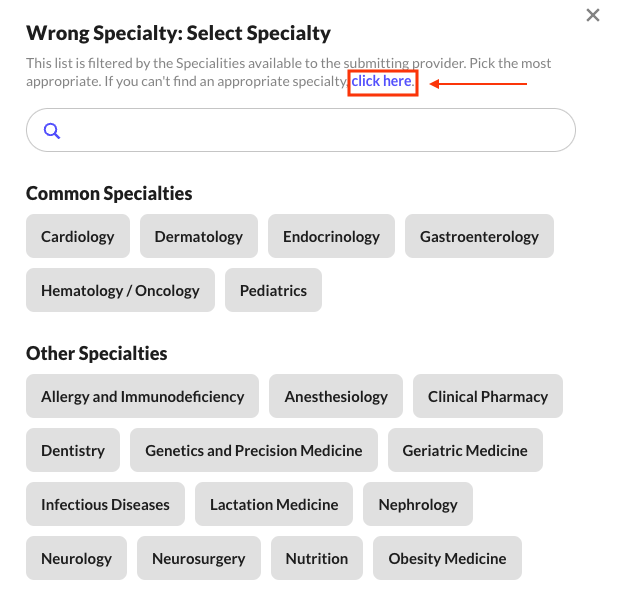Pick Genetics and Precision Medicine

point(254,450)
